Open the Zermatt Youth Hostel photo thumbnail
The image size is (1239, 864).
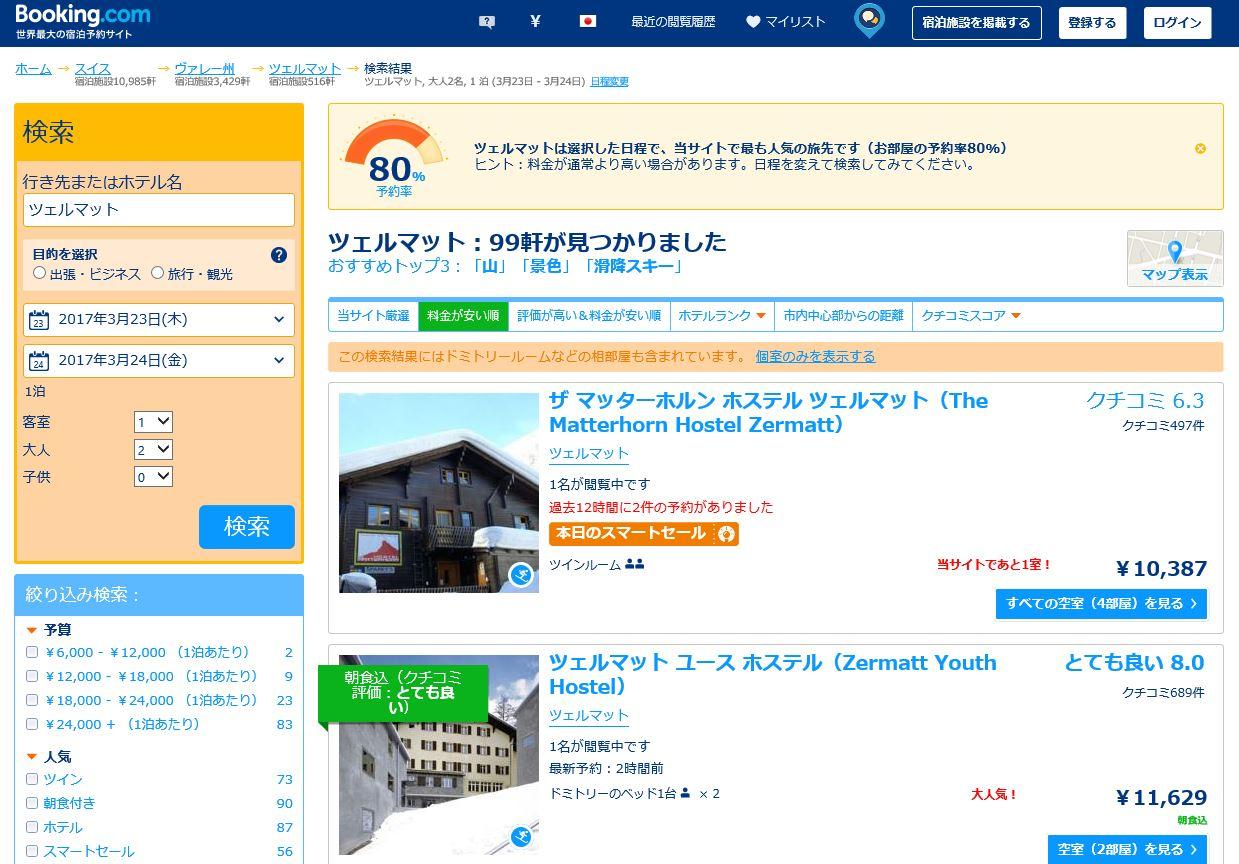click(439, 755)
